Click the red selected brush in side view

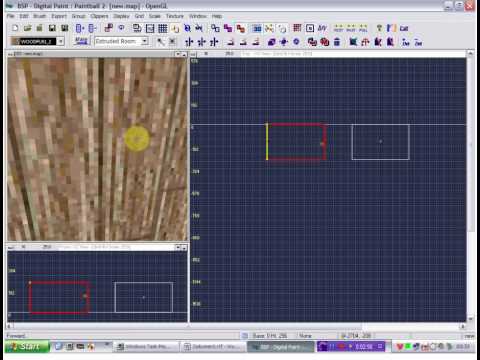click(59, 298)
